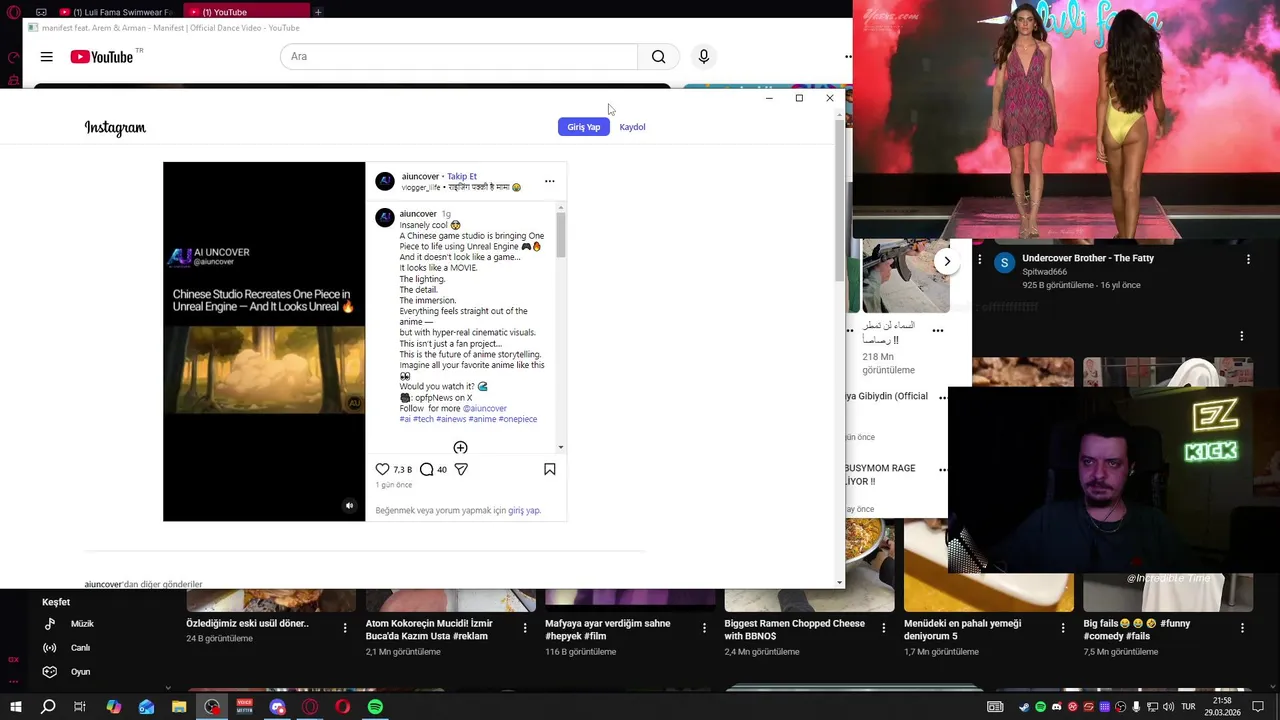Click the 'Giriş Yap' login button

(583, 127)
